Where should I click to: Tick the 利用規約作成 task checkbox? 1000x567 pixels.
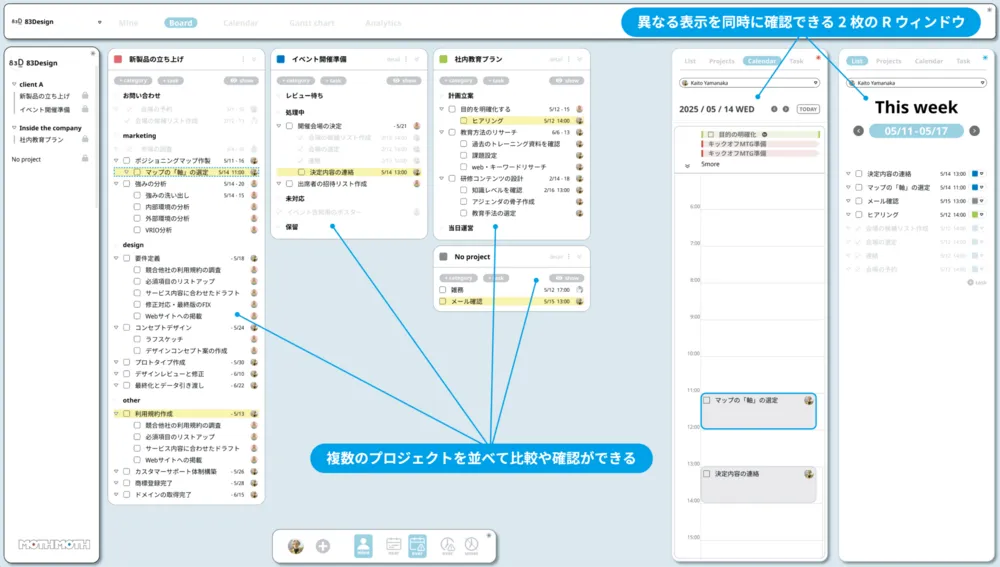127,413
